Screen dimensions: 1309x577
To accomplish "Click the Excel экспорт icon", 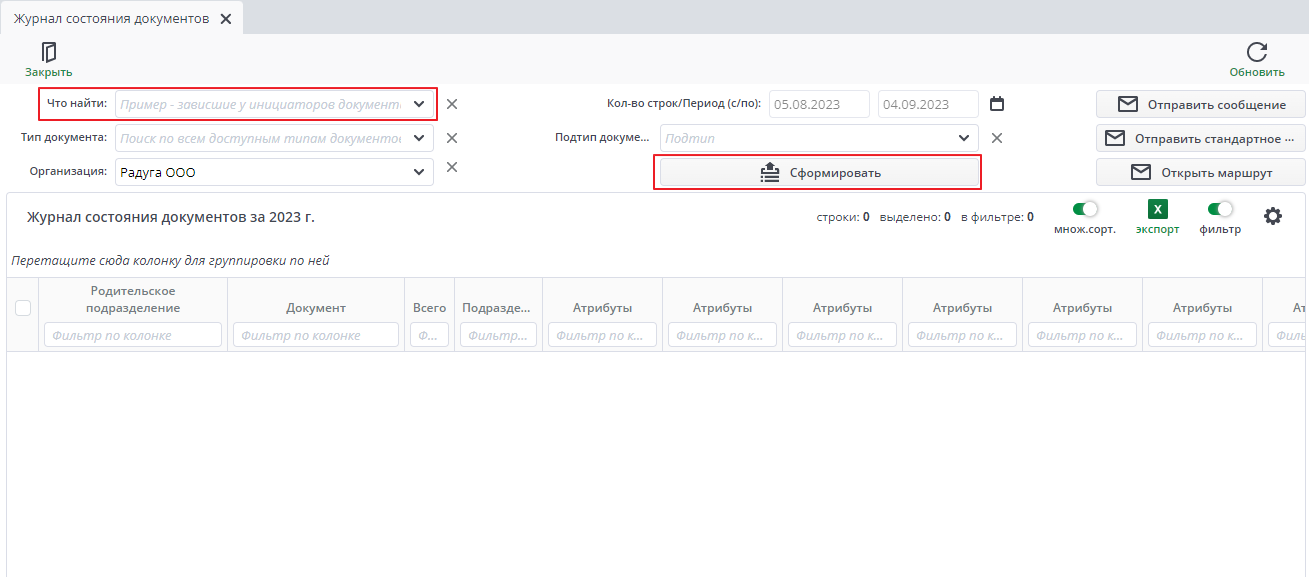I will [x=1157, y=209].
